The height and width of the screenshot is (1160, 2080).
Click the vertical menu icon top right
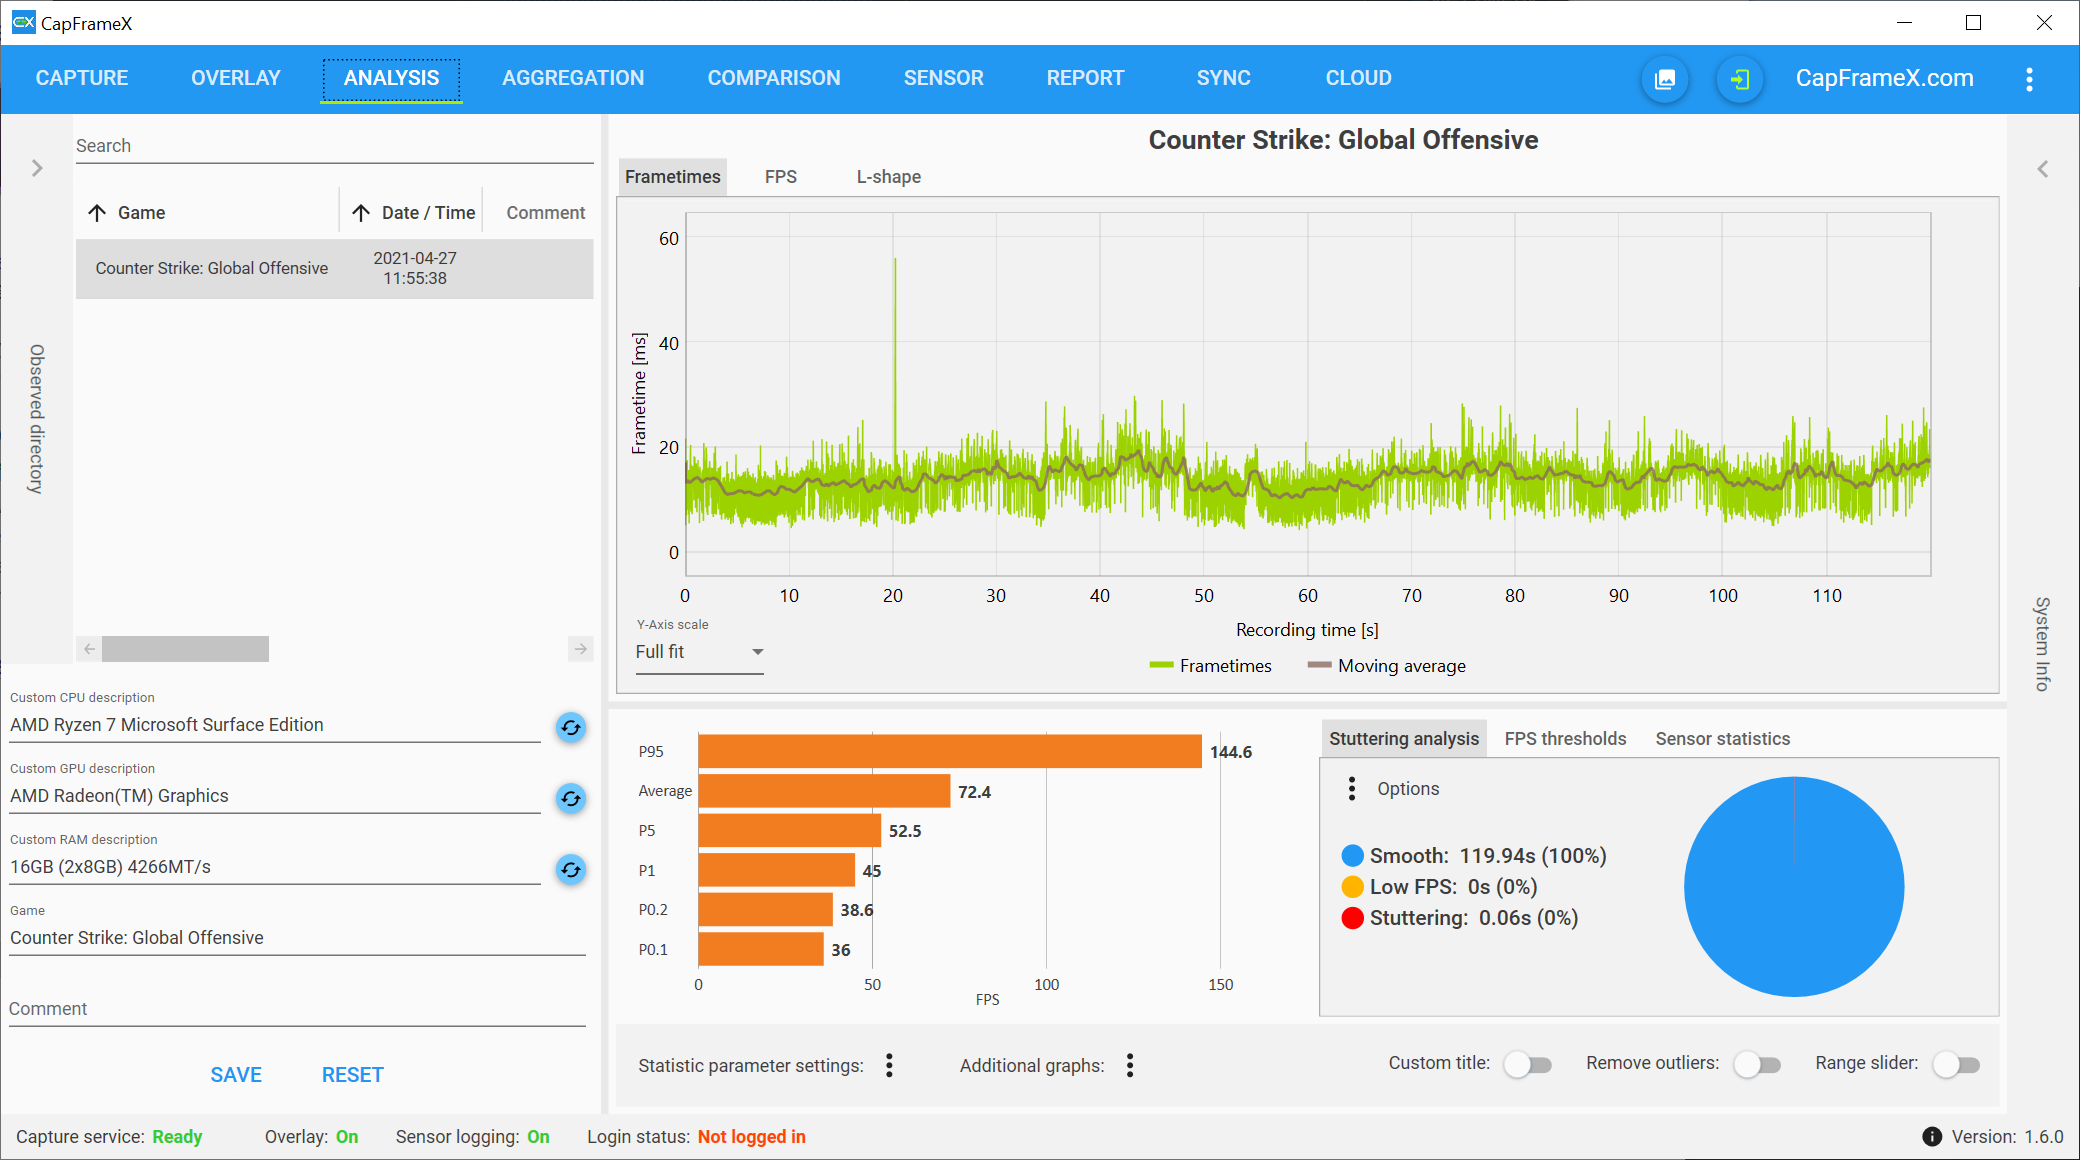2031,79
